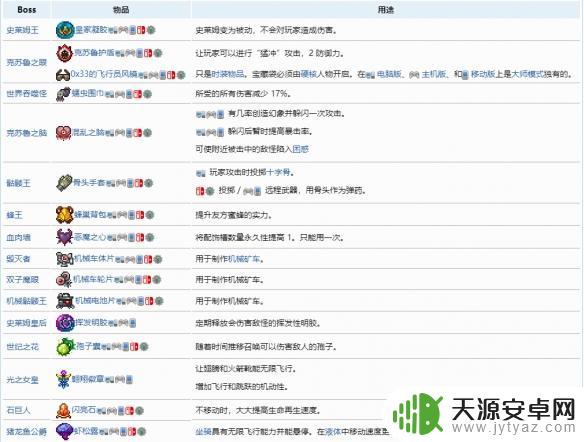This screenshot has height=442, width=584.
Task: Click the red Switch icon beside 闪亮石
Action: [129, 411]
